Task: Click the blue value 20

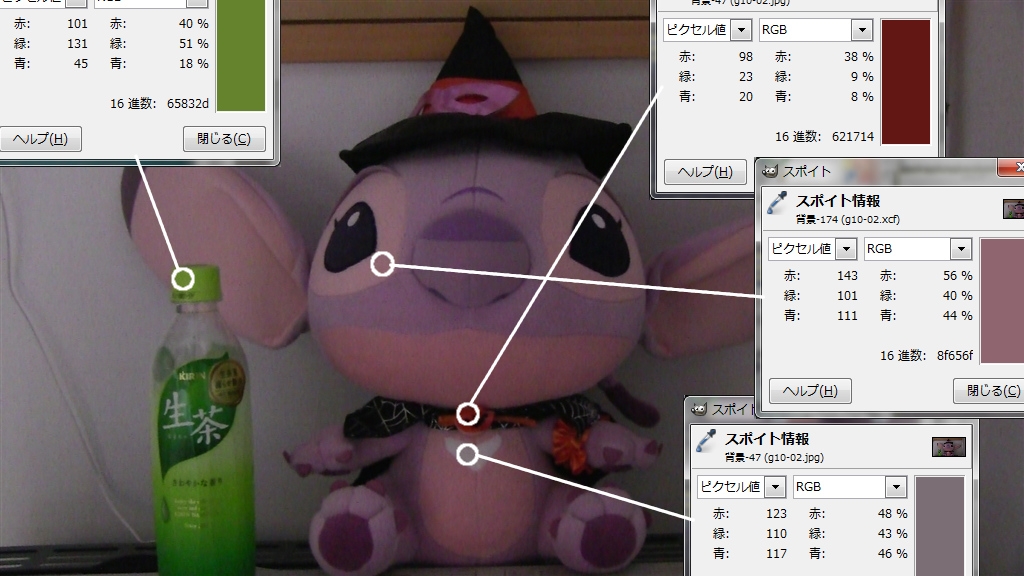Action: click(x=746, y=97)
